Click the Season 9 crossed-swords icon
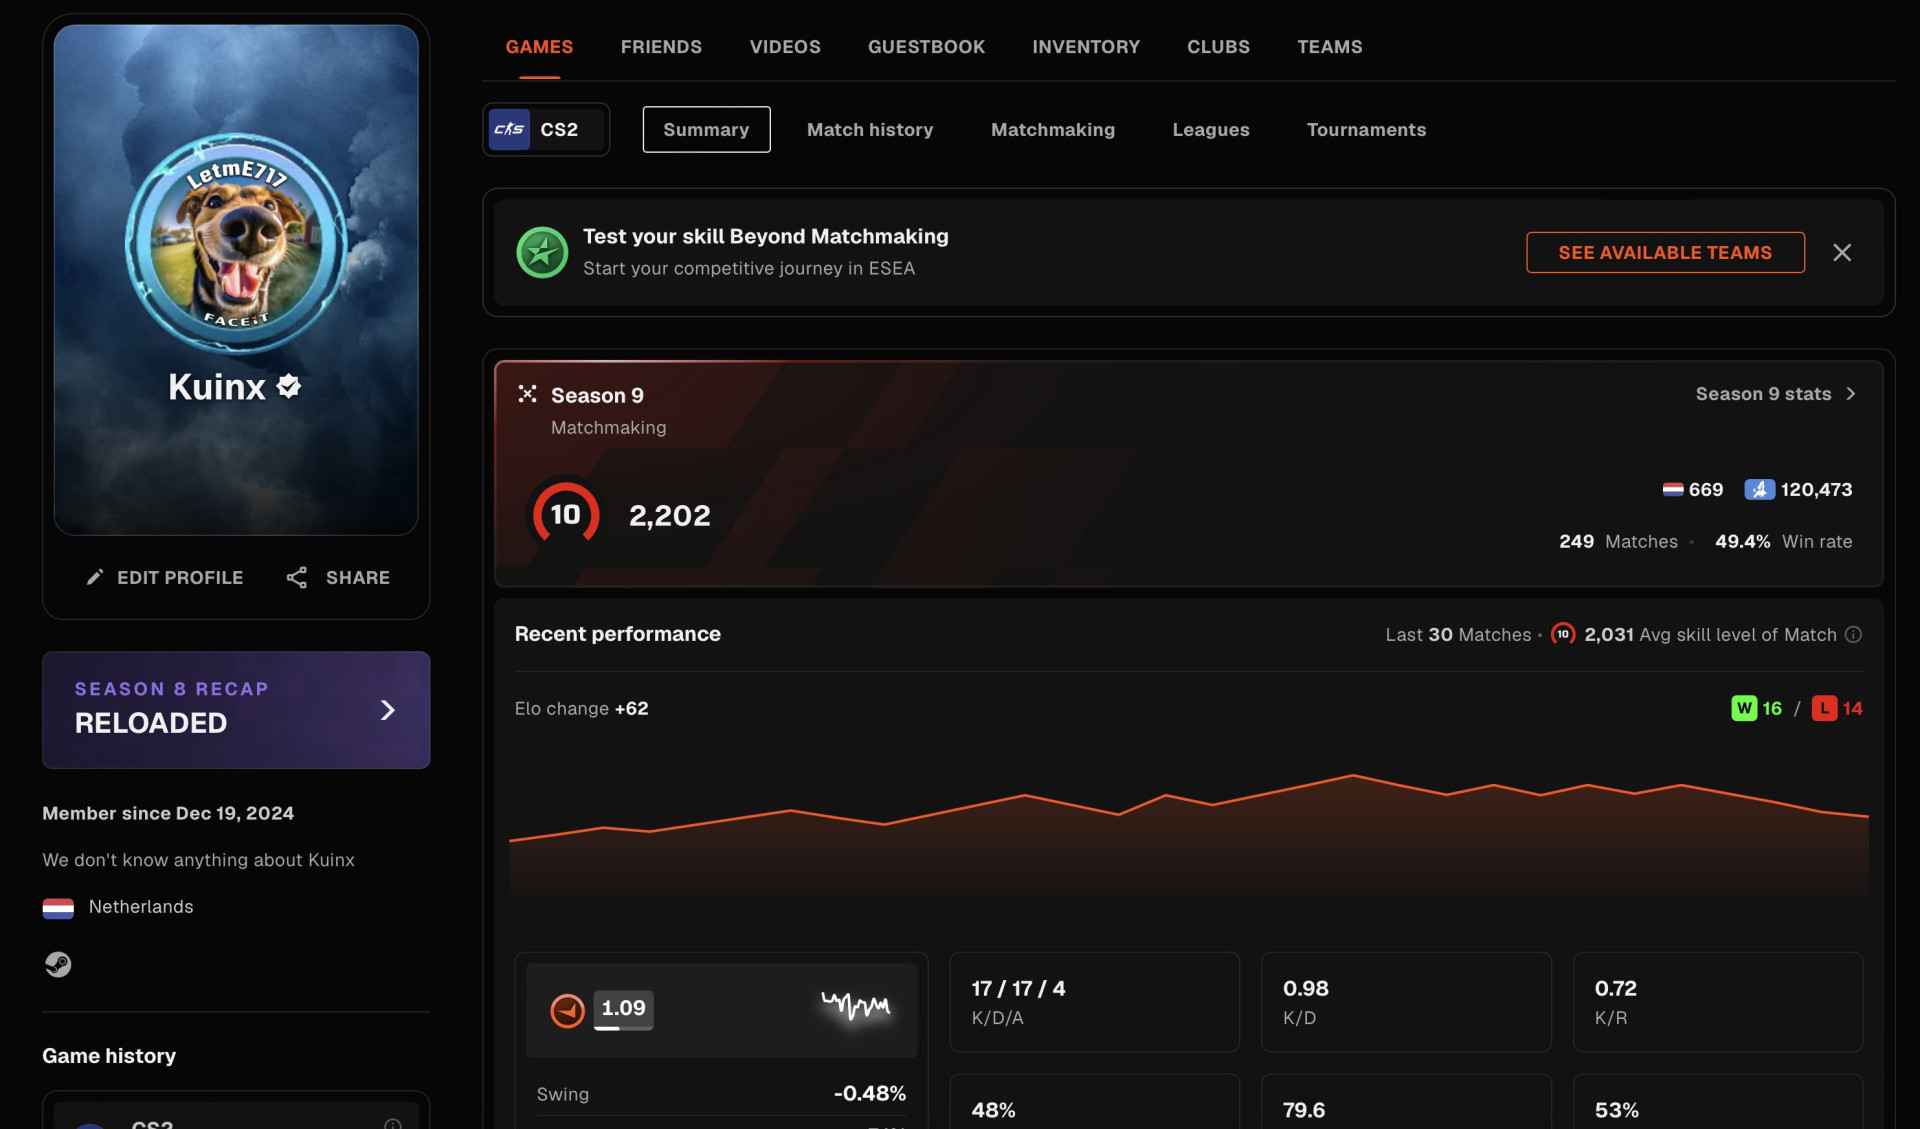The height and width of the screenshot is (1129, 1920). tap(527, 394)
